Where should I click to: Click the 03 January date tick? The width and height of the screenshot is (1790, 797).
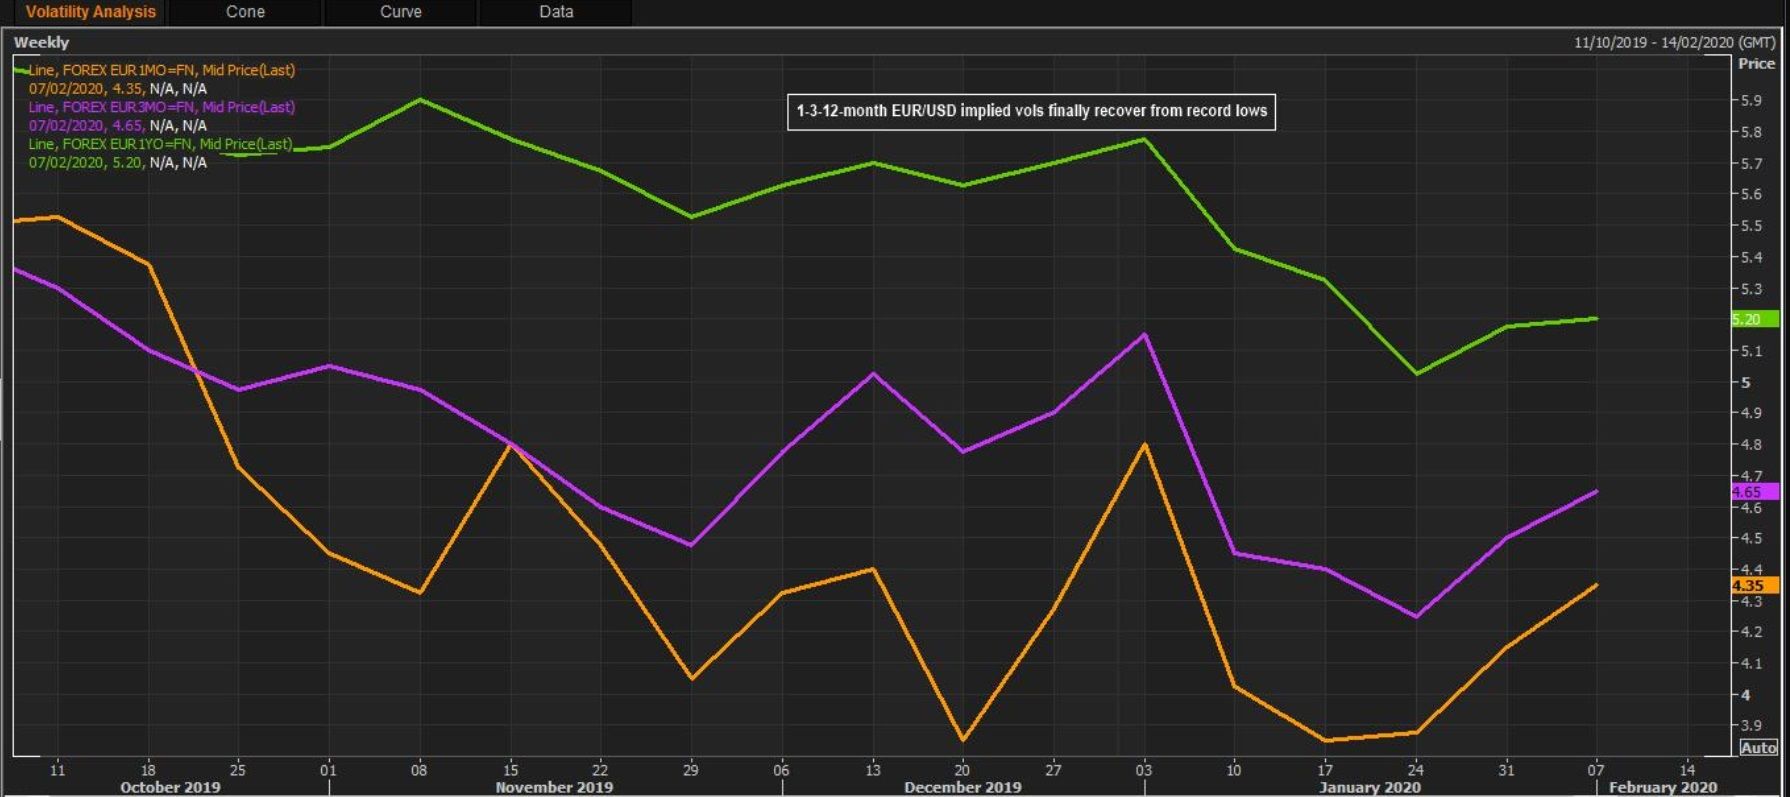[x=1143, y=770]
